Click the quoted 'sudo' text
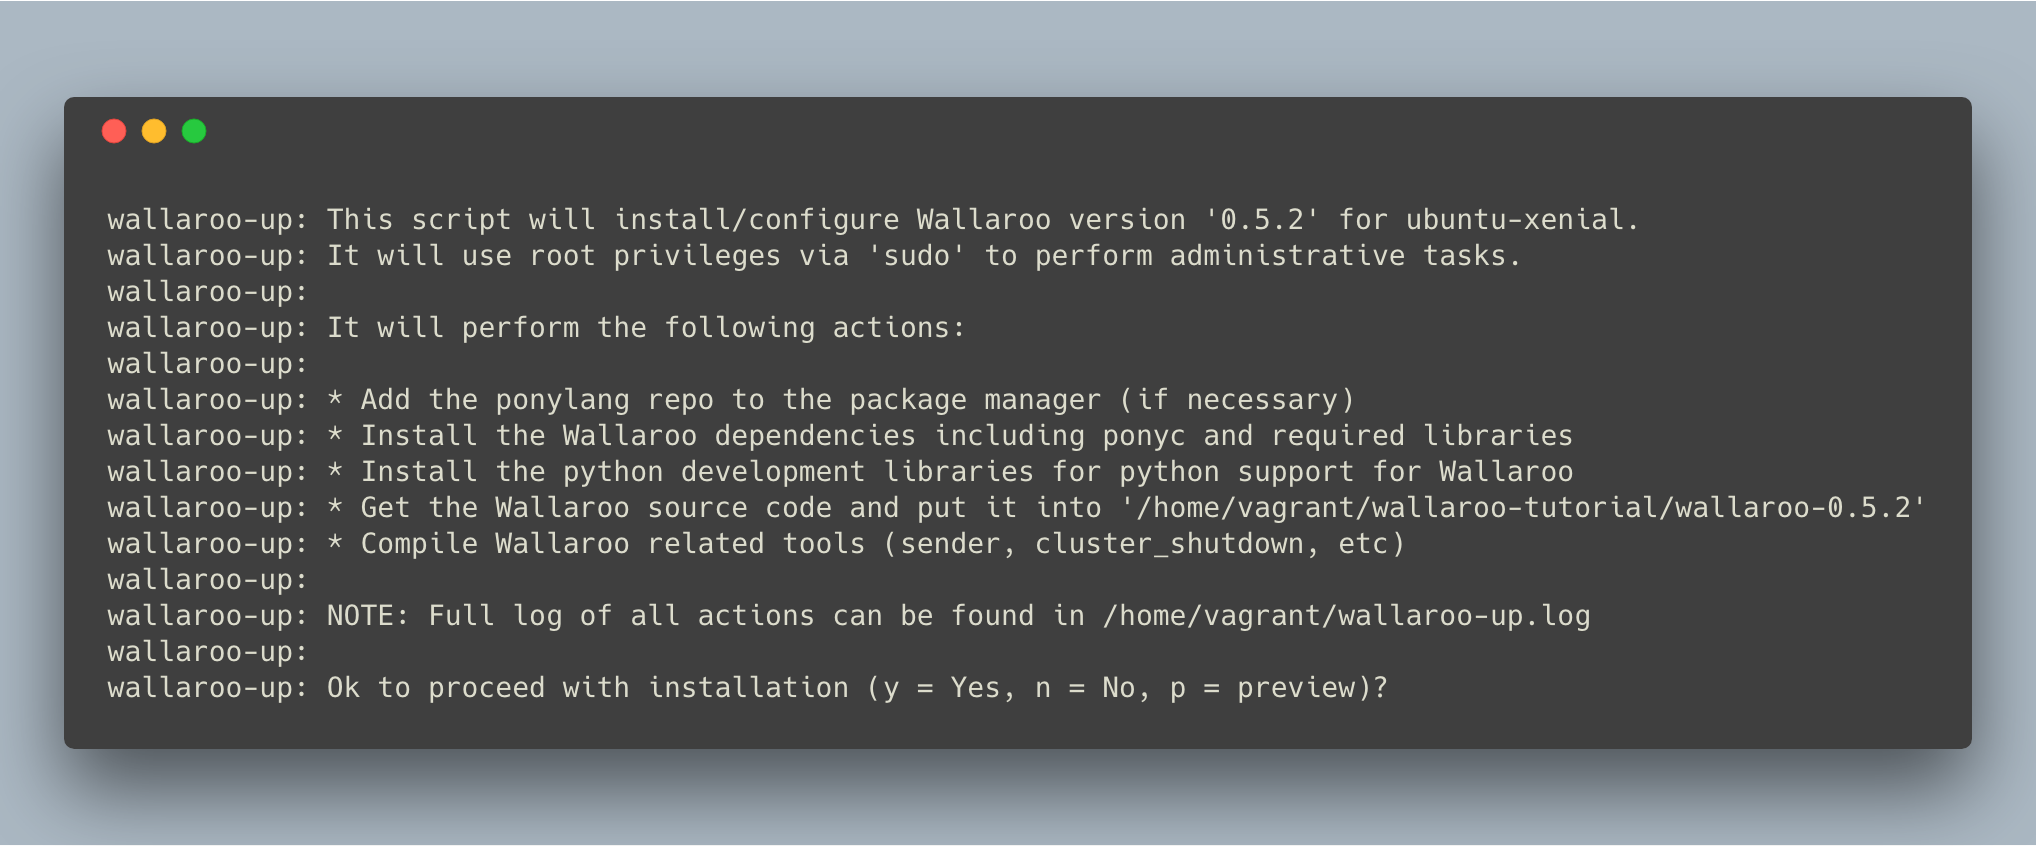Viewport: 2036px width, 846px height. click(x=916, y=256)
